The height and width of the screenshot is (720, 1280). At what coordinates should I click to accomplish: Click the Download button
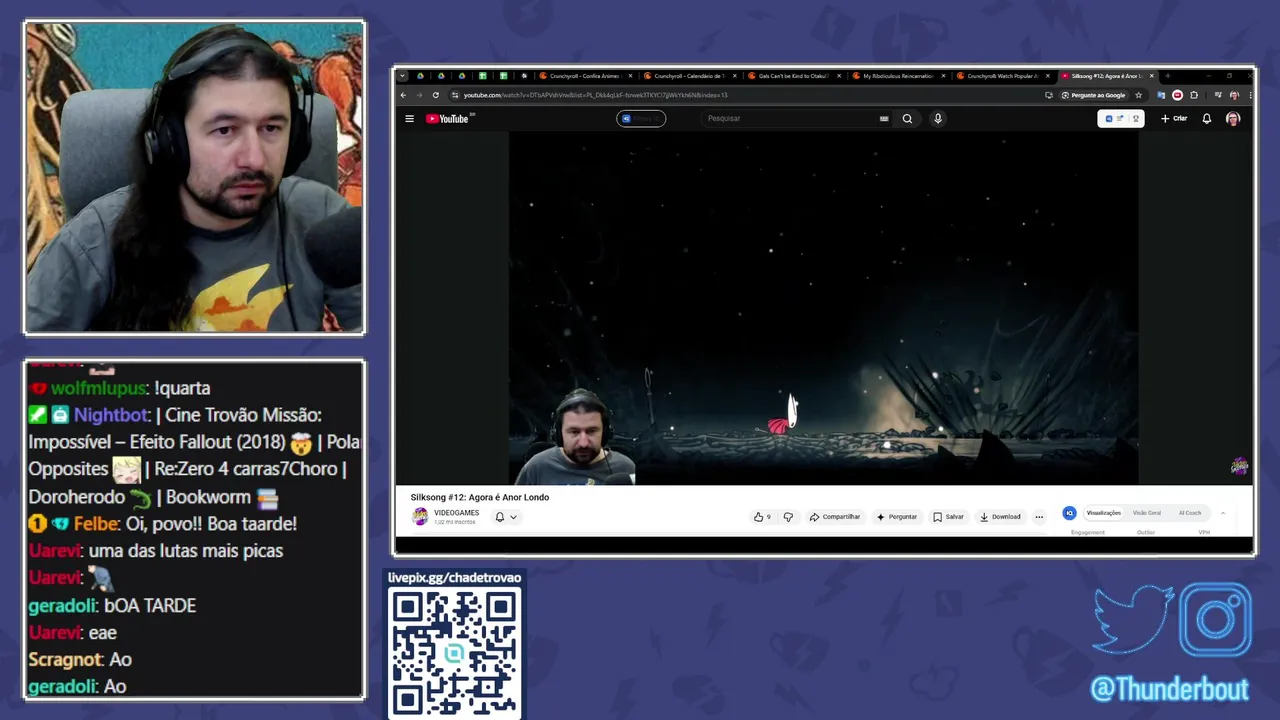1000,517
